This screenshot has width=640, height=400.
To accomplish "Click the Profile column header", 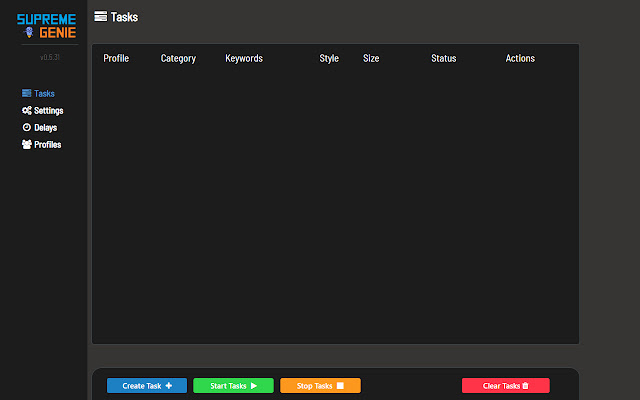I will point(116,58).
